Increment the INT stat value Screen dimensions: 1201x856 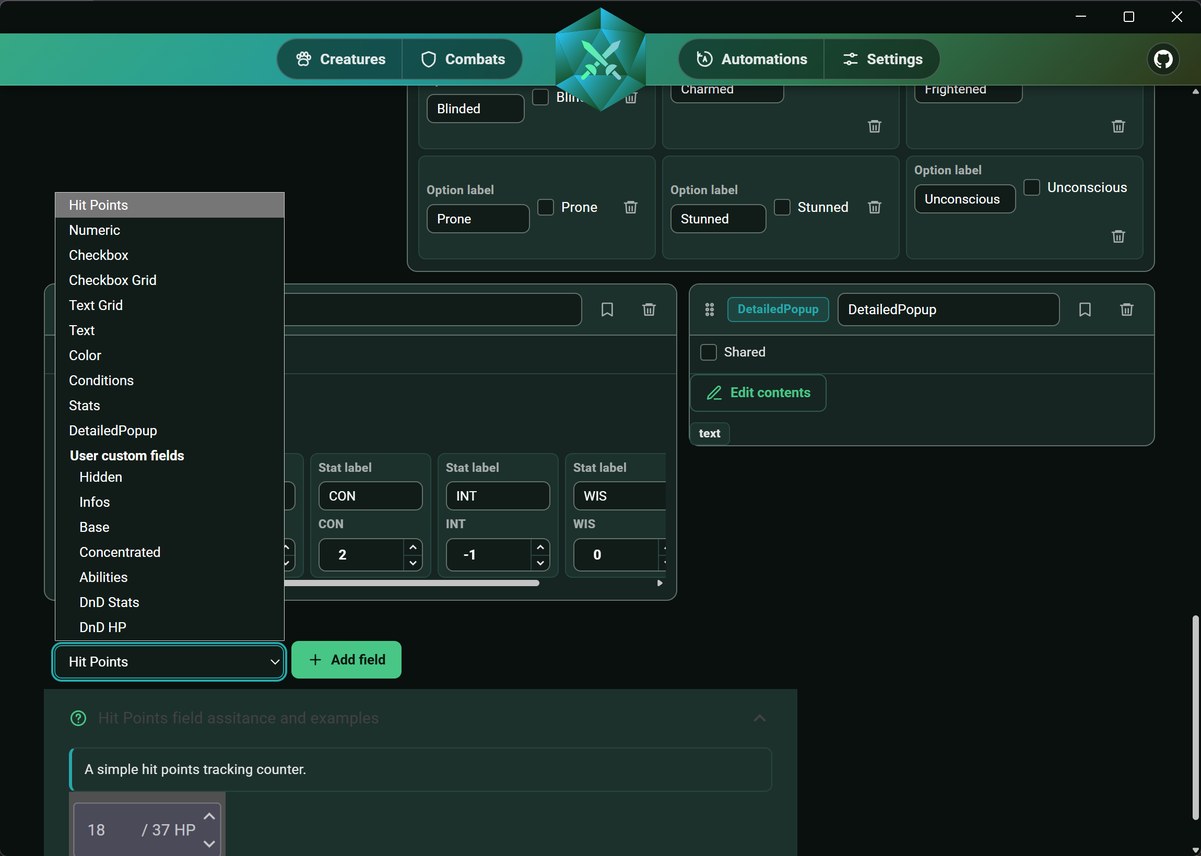click(540, 547)
